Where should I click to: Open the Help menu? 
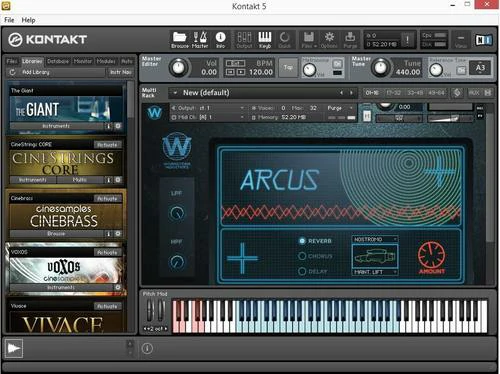point(28,20)
